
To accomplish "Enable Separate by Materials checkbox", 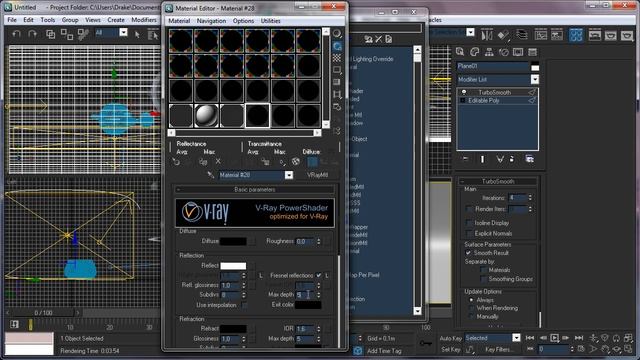I will click(483, 270).
